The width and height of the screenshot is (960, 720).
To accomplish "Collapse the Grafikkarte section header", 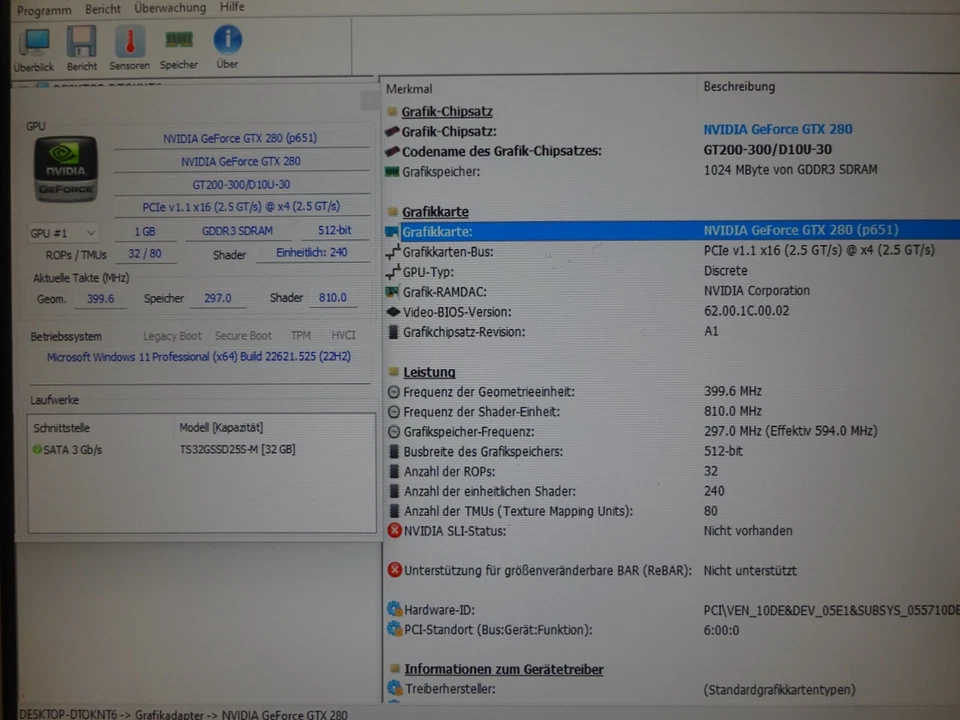I will (x=435, y=211).
